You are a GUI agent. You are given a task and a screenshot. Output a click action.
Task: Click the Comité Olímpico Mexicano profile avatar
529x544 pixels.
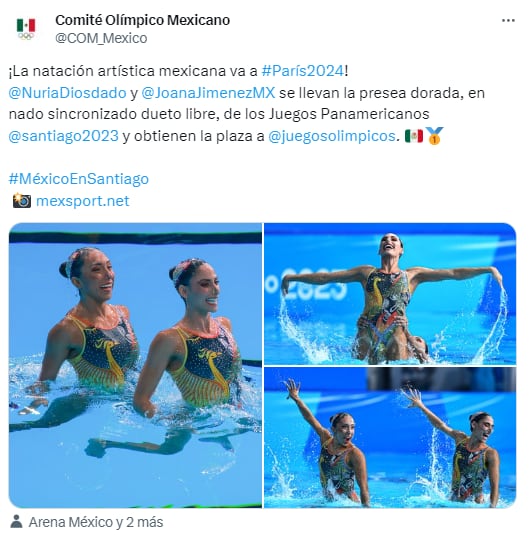tap(26, 29)
